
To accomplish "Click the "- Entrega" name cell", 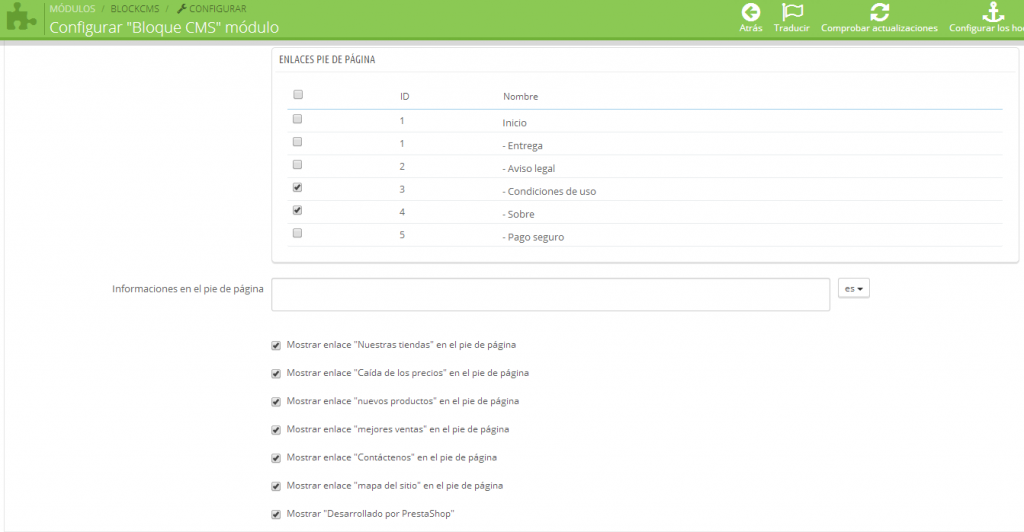I will tap(522, 146).
